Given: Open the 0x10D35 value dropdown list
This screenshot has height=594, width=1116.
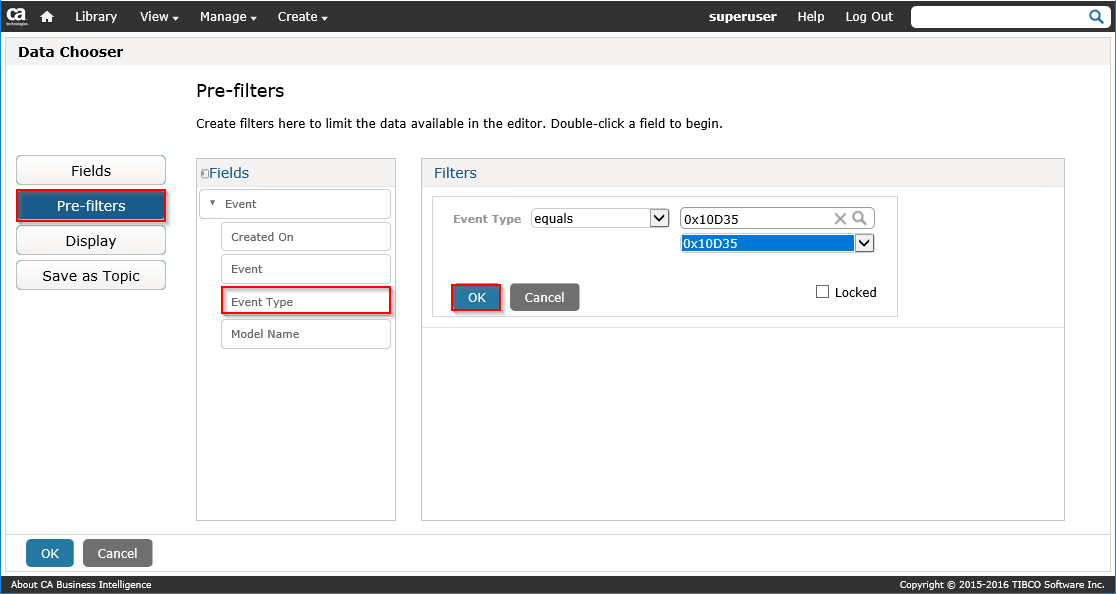Looking at the screenshot, I should pyautogui.click(x=865, y=243).
